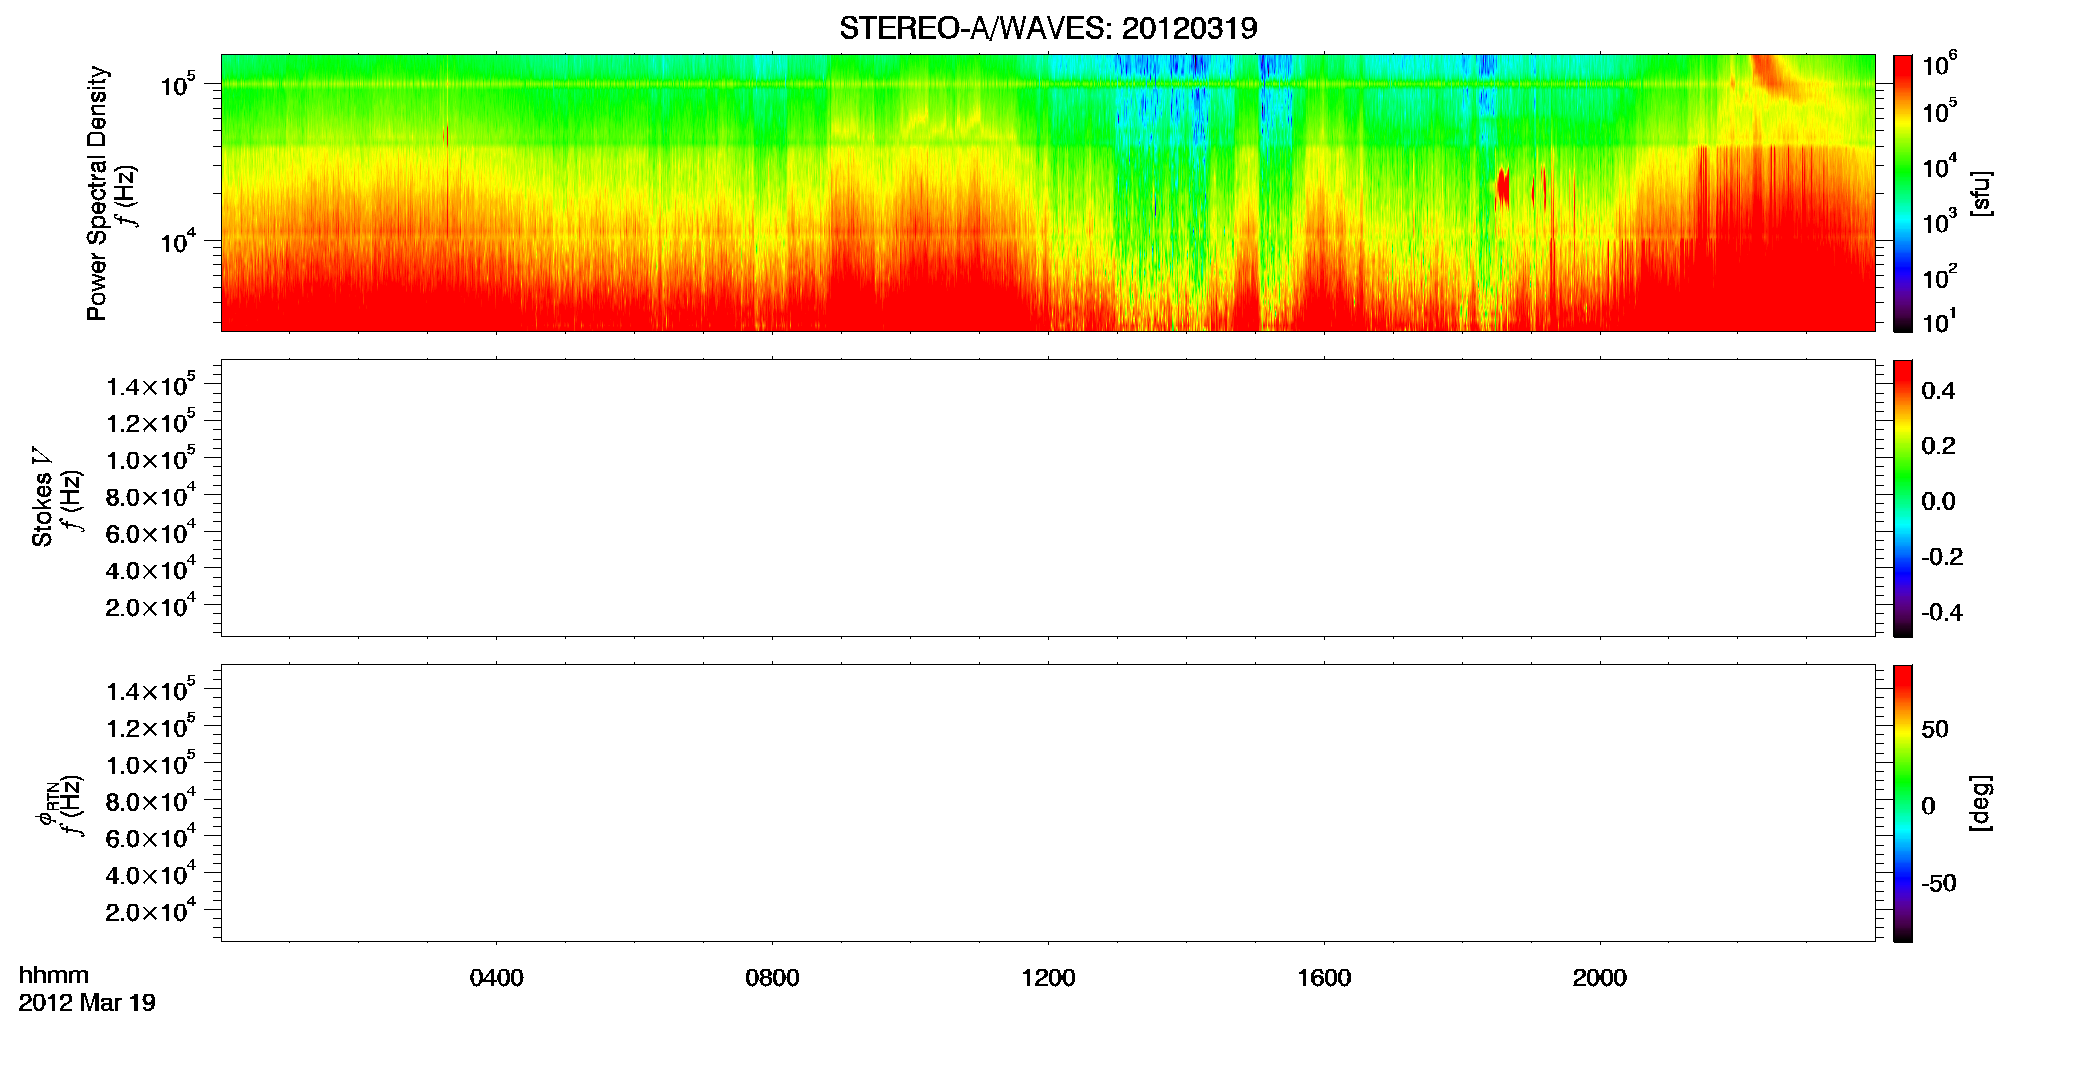Click the red burst feature near 1830
The height and width of the screenshot is (1080, 2096).
(x=1502, y=188)
